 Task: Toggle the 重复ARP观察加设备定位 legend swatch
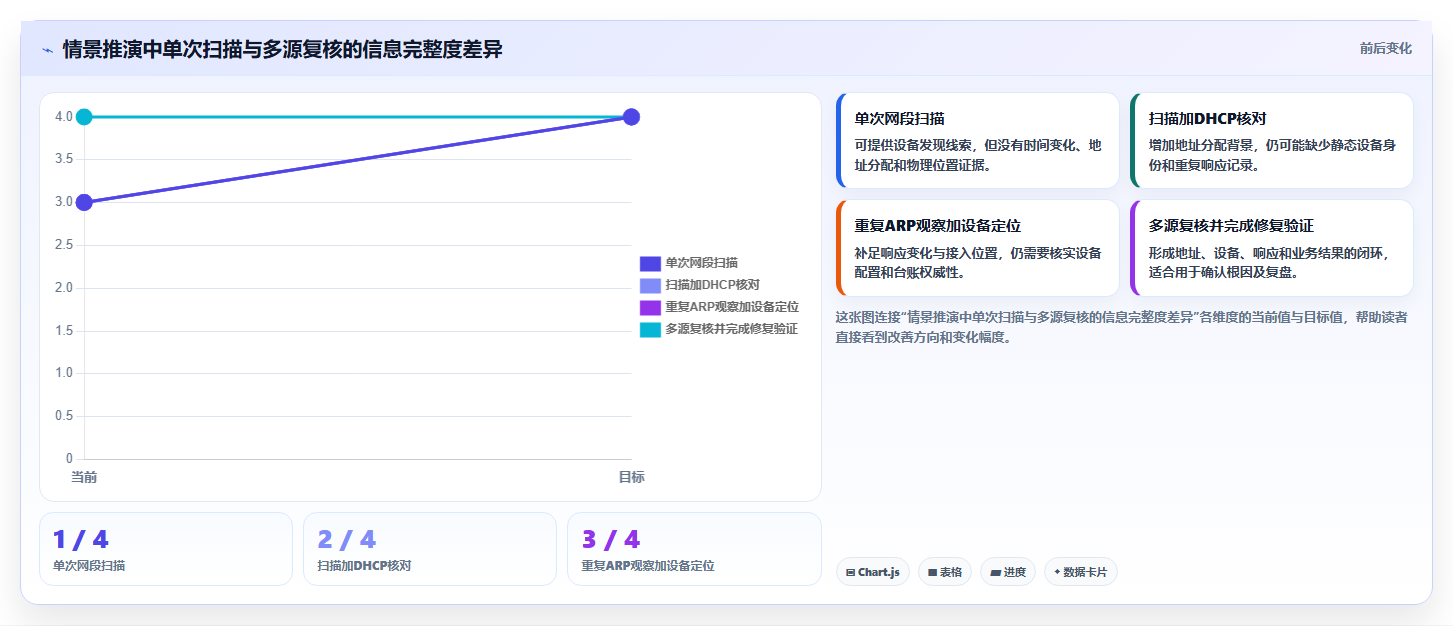650,307
